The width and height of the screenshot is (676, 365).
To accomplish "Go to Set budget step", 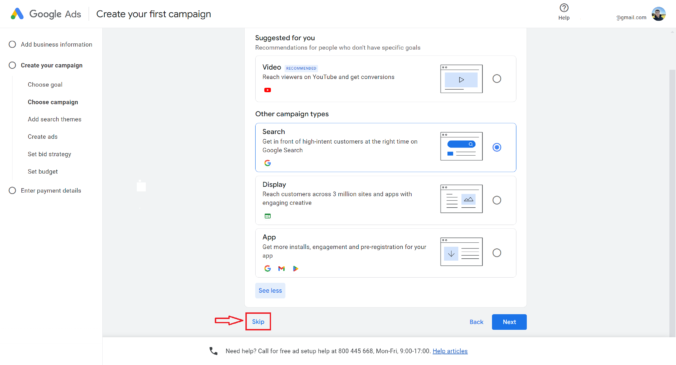I will (x=43, y=172).
